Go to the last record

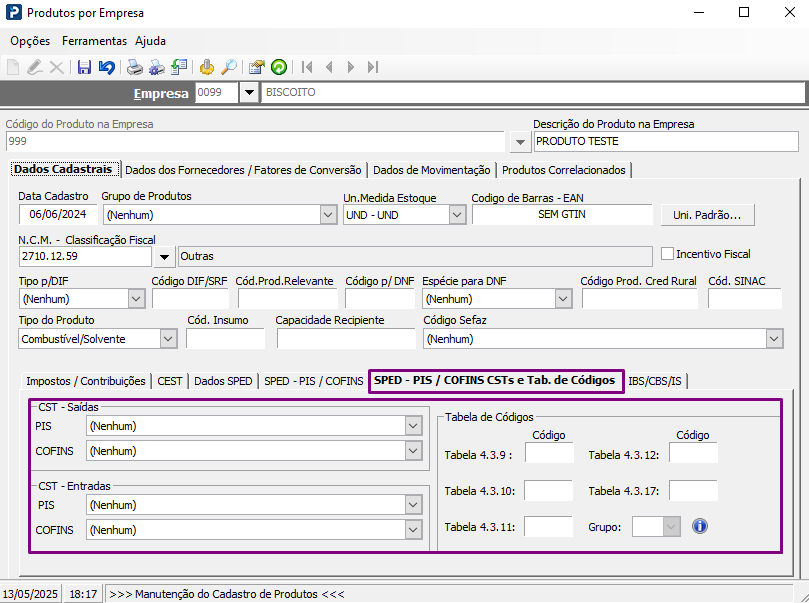coord(373,67)
